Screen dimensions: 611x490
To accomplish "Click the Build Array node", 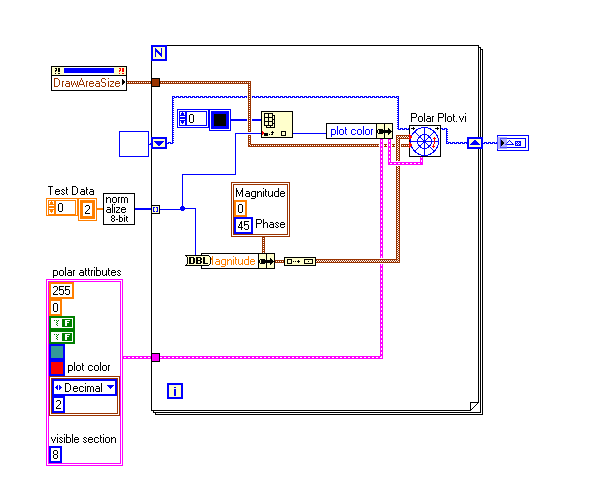I will (x=300, y=261).
